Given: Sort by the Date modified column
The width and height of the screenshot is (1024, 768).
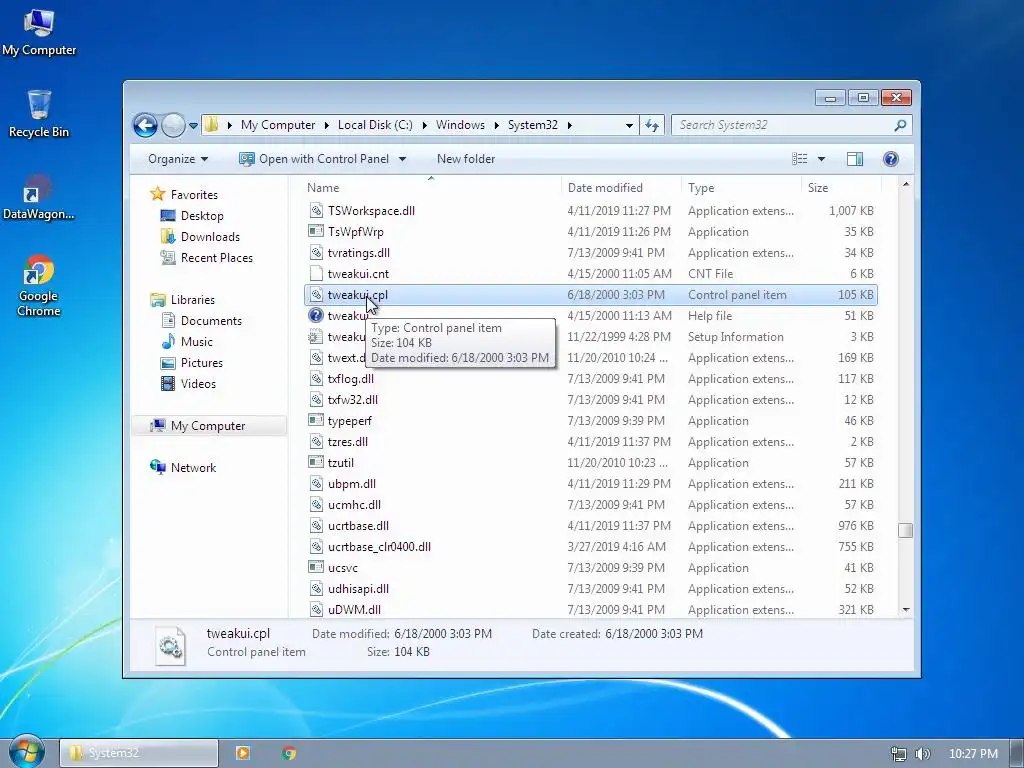Looking at the screenshot, I should pyautogui.click(x=620, y=187).
